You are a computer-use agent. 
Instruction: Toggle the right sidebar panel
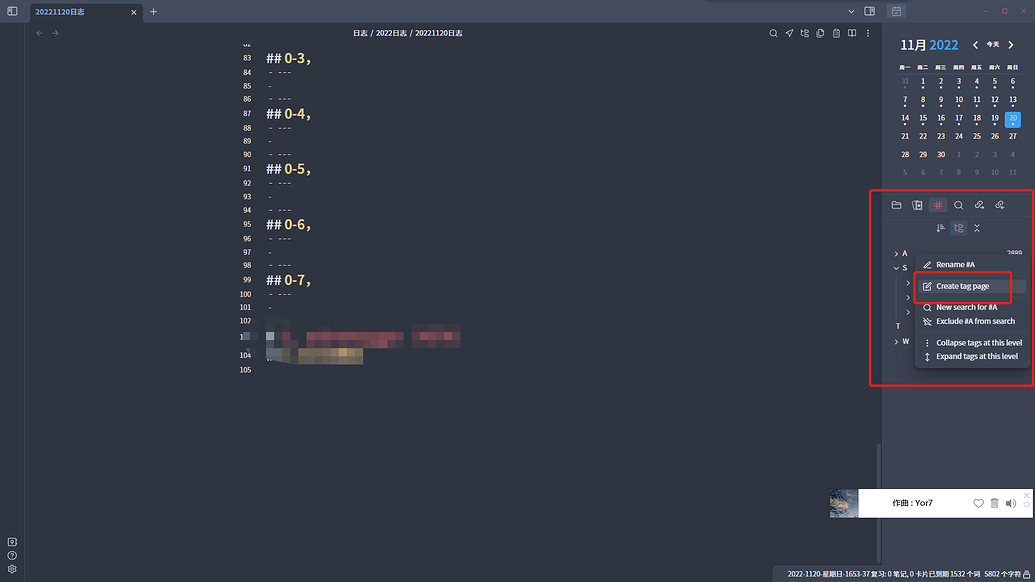coord(869,11)
